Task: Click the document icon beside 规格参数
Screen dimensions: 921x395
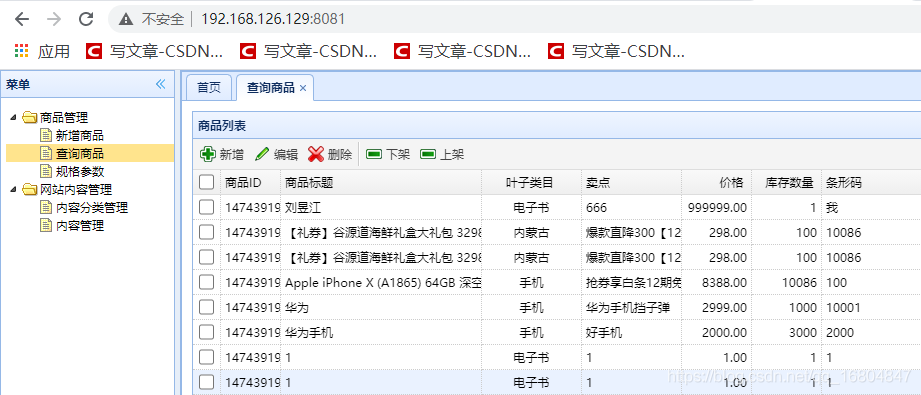Action: pyautogui.click(x=46, y=171)
